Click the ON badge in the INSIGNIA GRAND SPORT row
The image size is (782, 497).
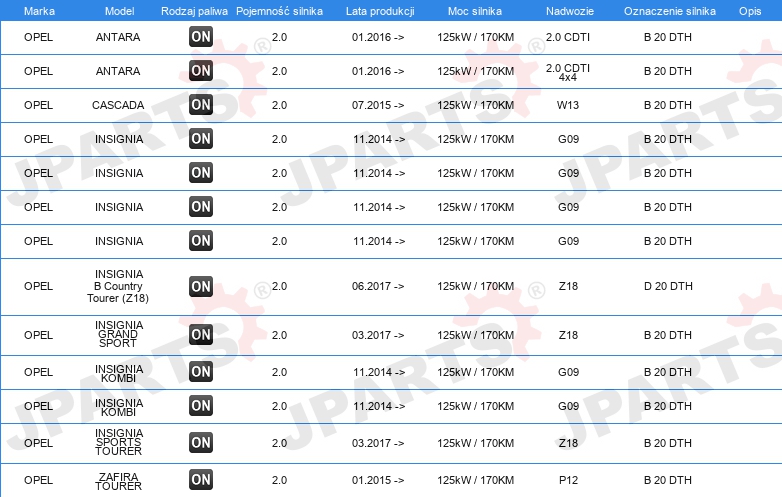pos(201,334)
